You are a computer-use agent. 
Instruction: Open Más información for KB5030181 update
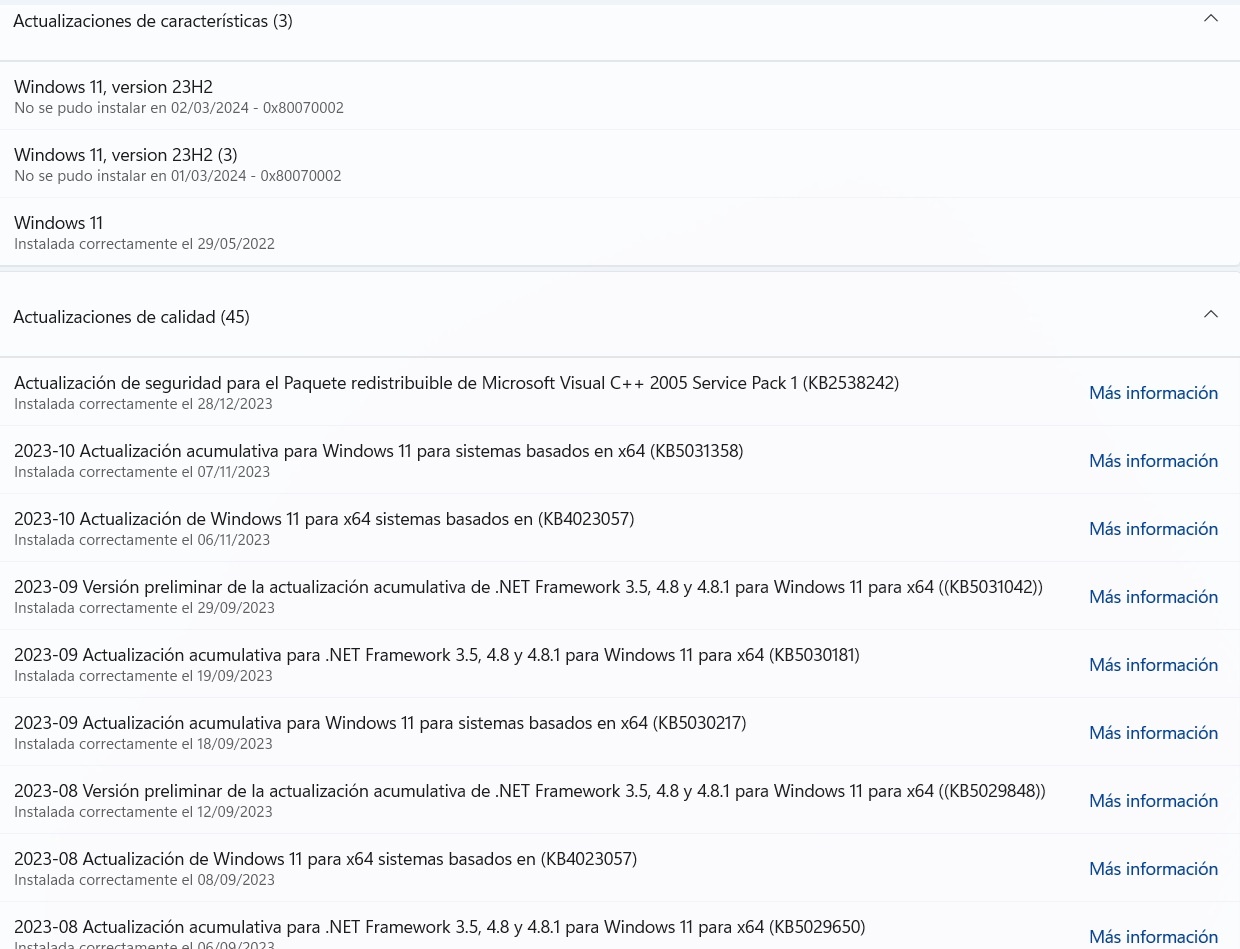pyautogui.click(x=1153, y=664)
